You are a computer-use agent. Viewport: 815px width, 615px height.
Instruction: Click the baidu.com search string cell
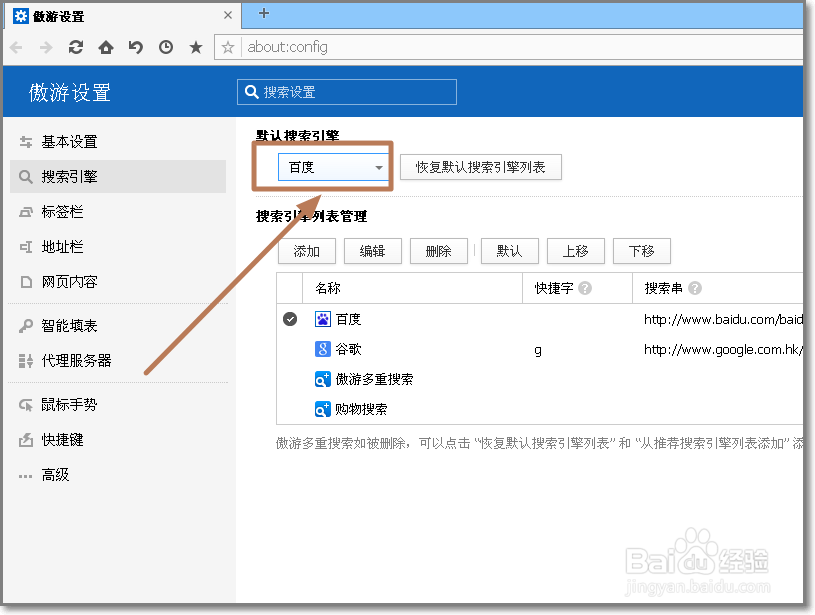coord(723,319)
